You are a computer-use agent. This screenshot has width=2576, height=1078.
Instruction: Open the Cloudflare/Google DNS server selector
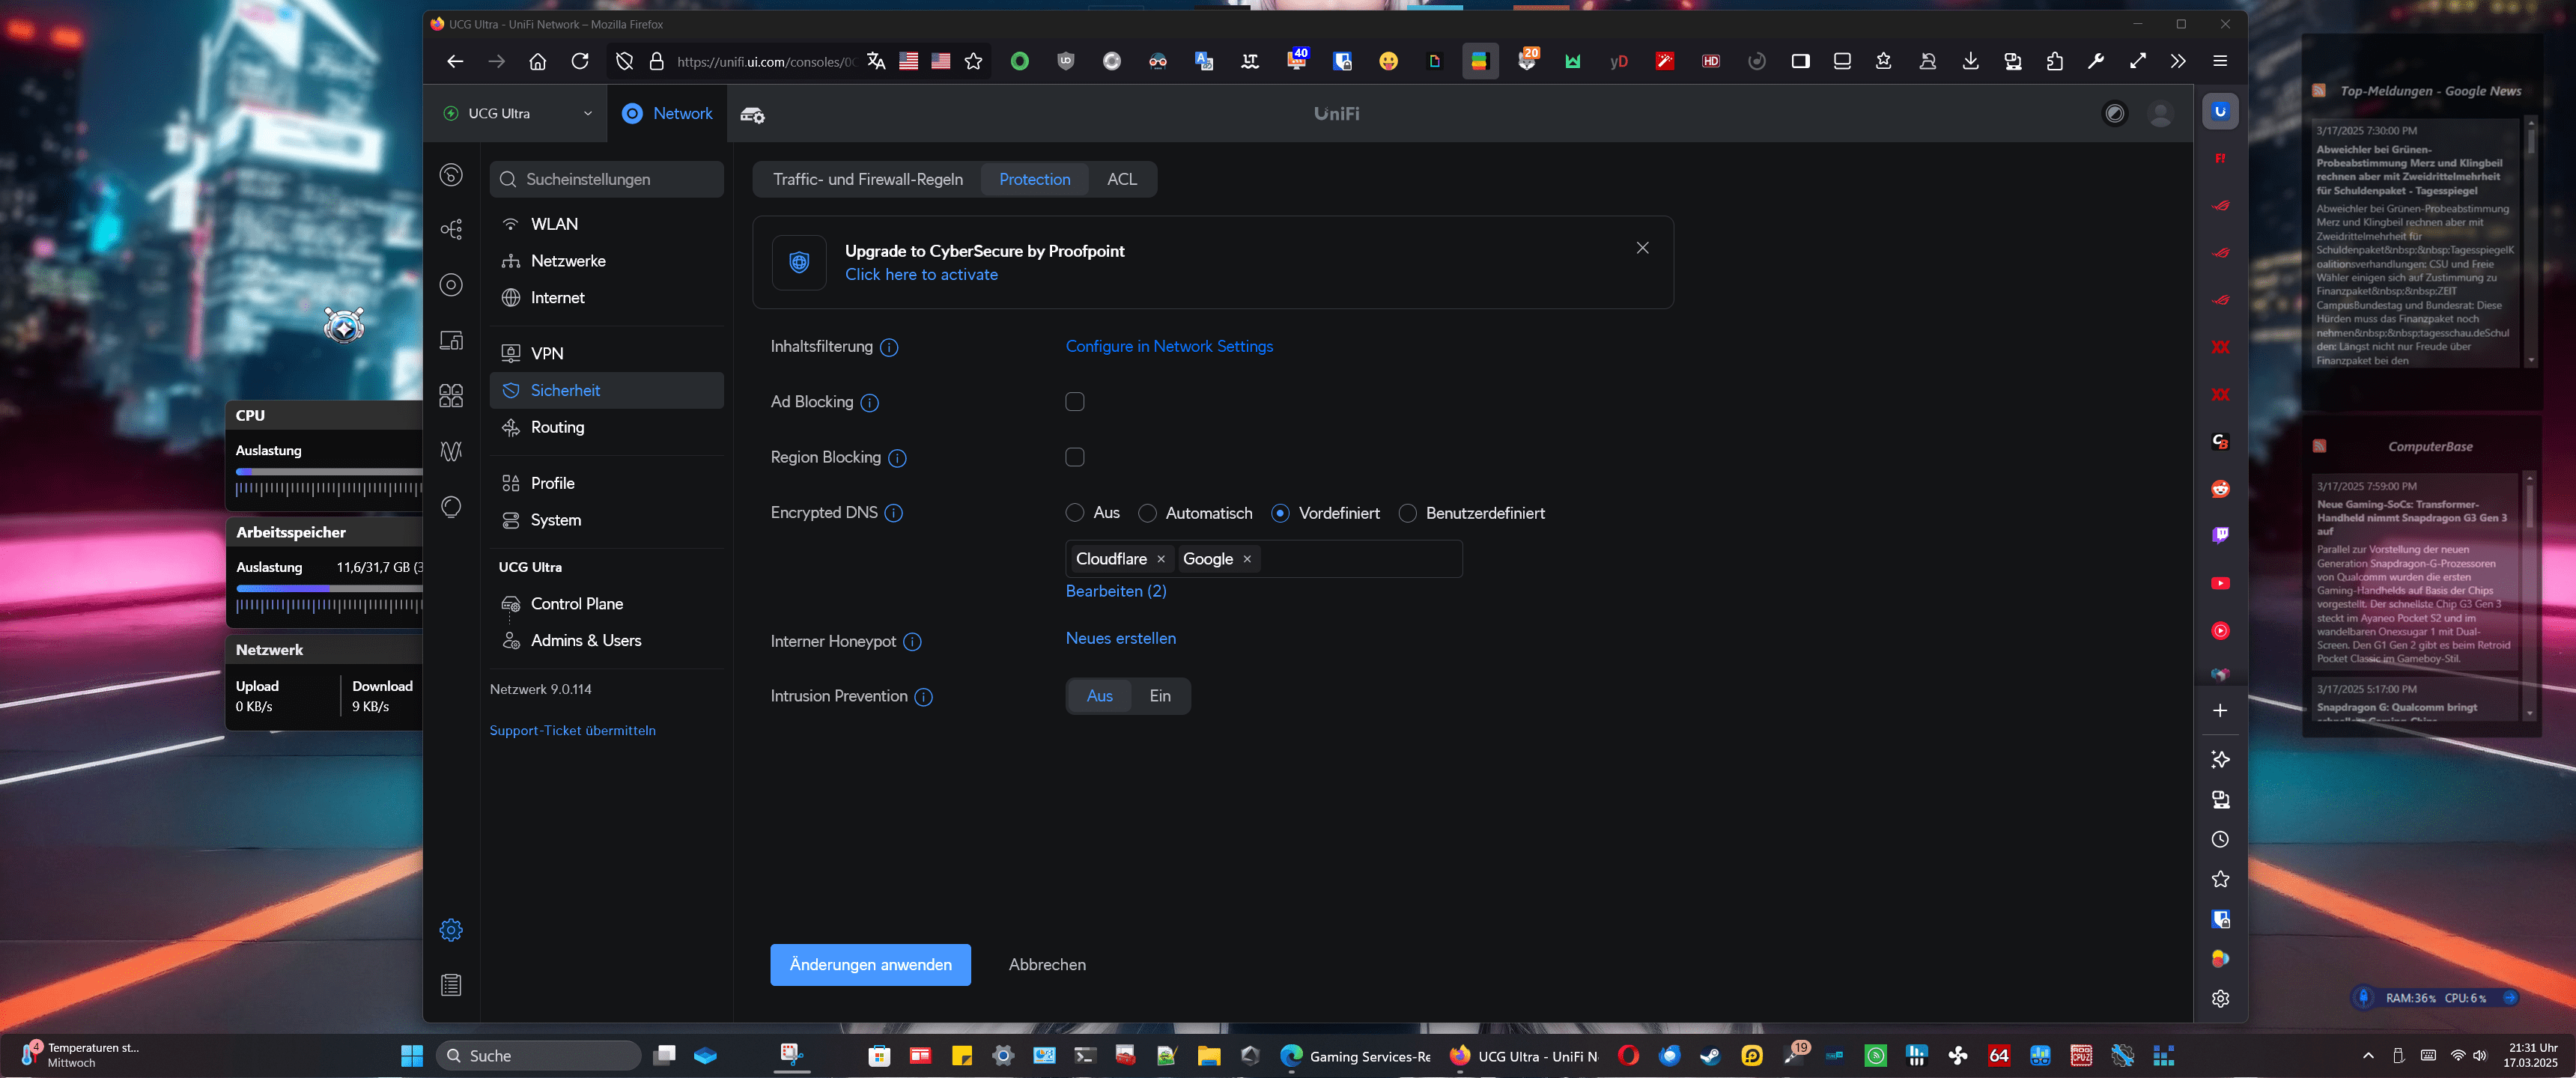(x=1360, y=559)
